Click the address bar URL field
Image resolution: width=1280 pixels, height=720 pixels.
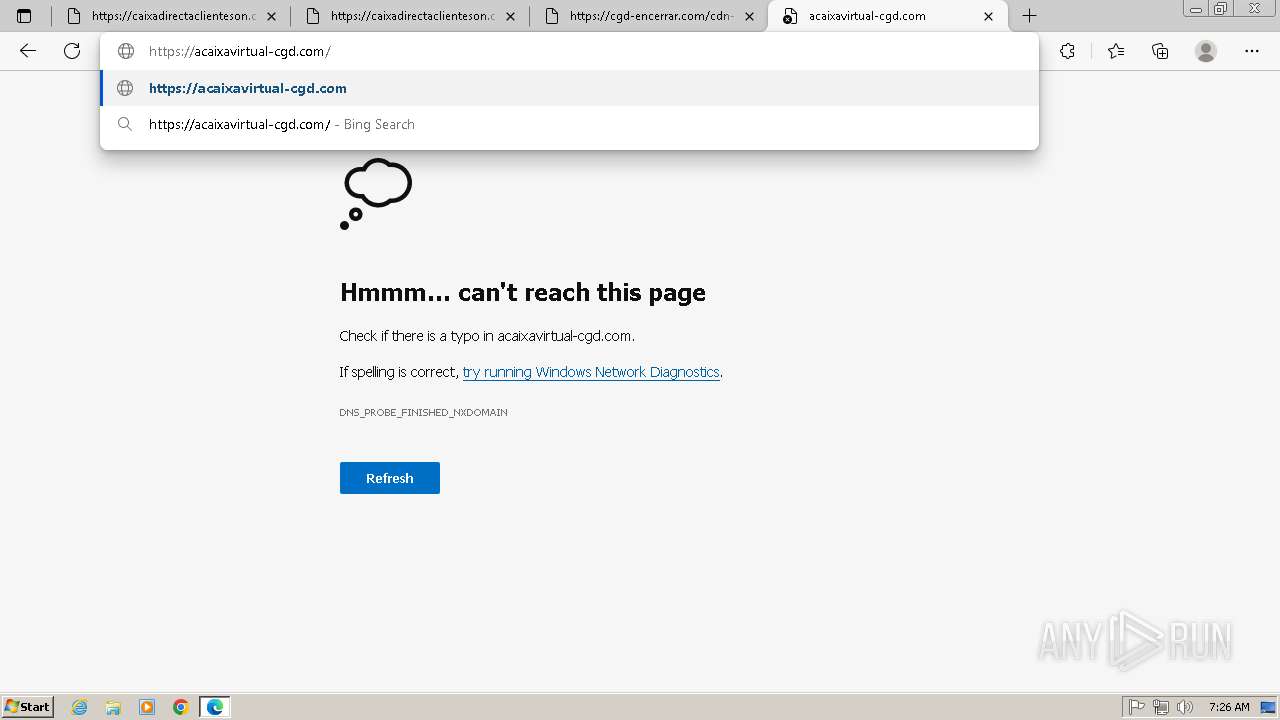570,51
